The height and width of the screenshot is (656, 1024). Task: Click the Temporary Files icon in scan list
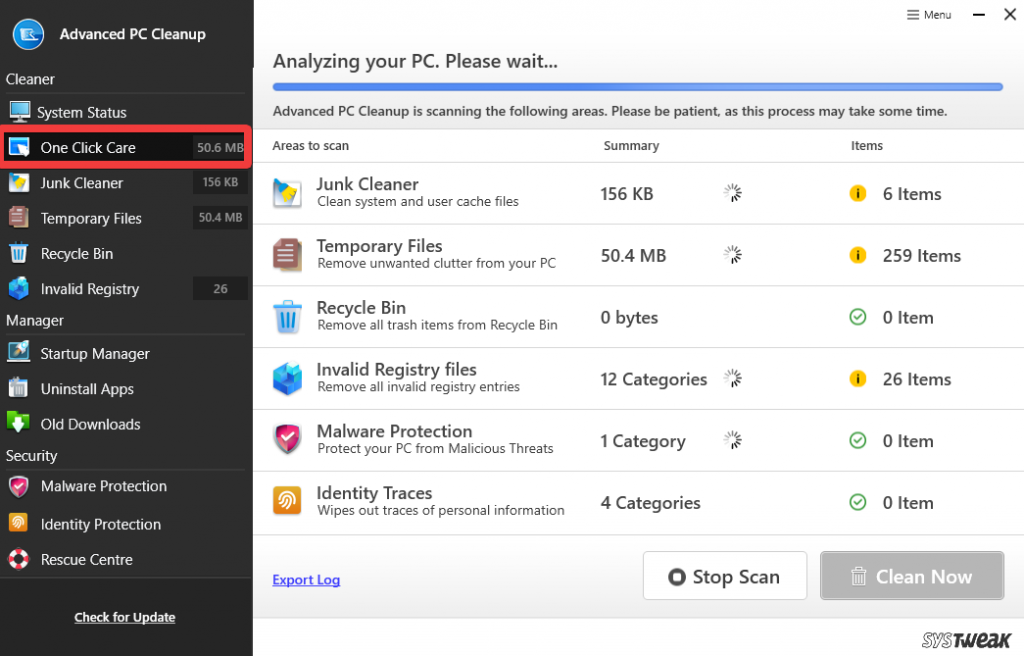pos(287,255)
